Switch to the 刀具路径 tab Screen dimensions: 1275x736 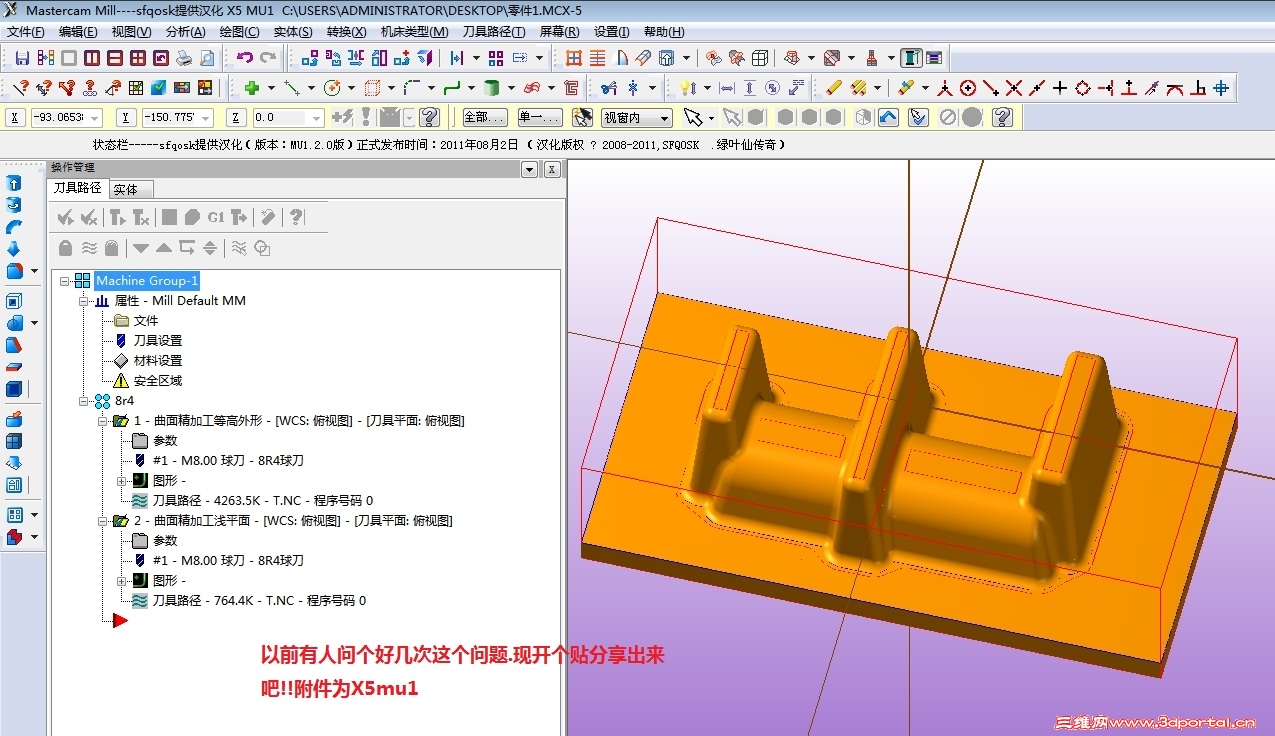tap(77, 188)
